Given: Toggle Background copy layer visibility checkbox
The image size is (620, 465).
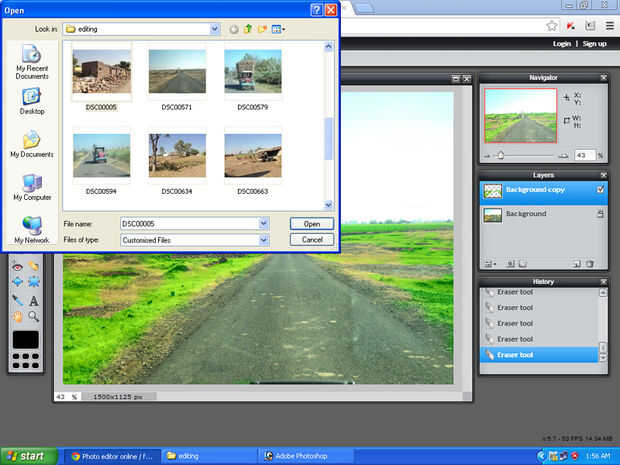Looking at the screenshot, I should coord(600,190).
